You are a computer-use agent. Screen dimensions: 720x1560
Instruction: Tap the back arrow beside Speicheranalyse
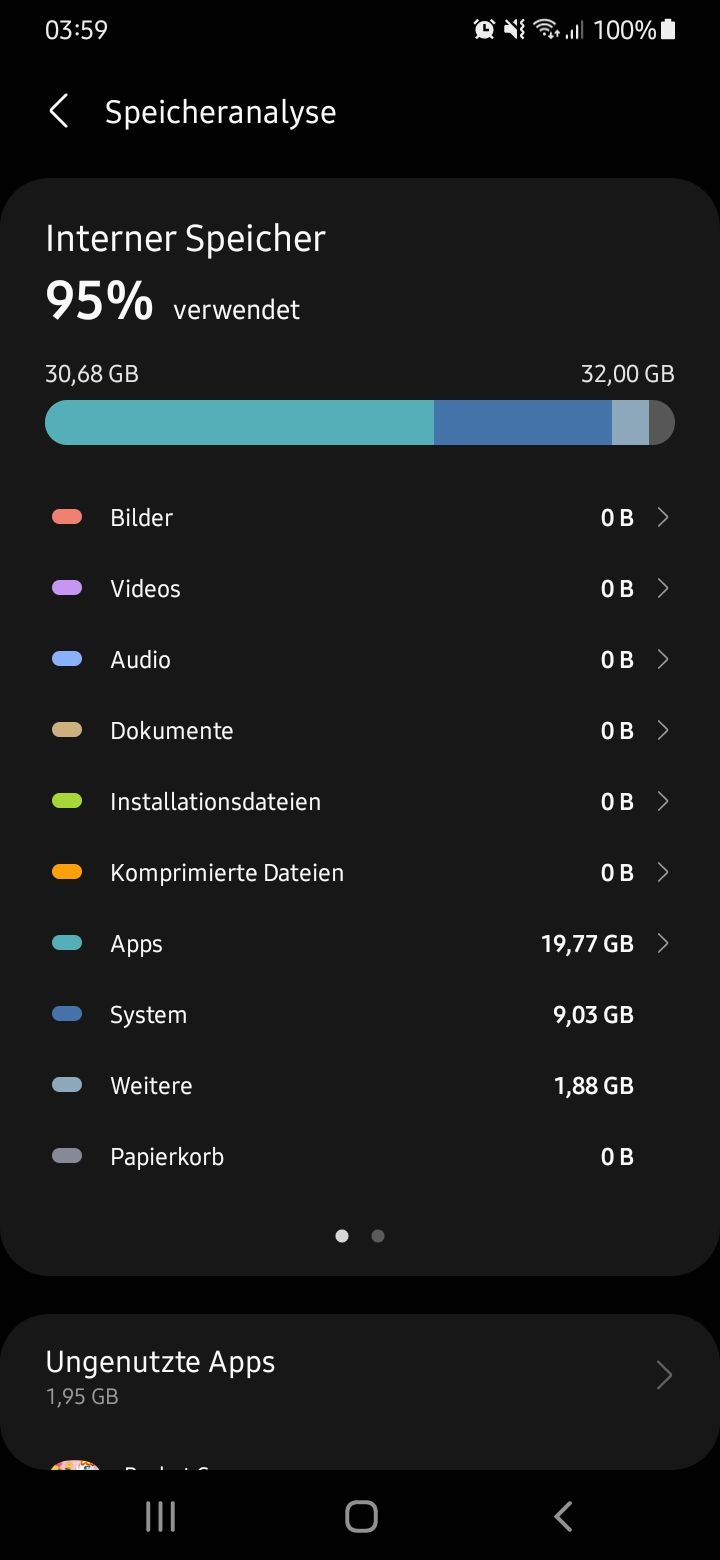[x=59, y=111]
